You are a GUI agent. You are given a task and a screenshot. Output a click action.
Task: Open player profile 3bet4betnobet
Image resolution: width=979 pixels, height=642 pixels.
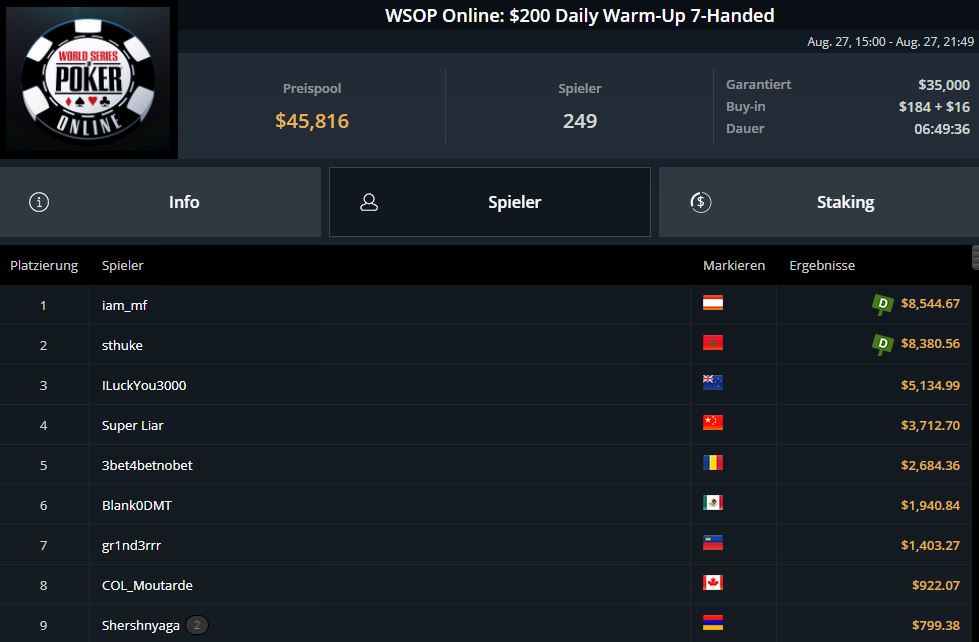click(147, 465)
